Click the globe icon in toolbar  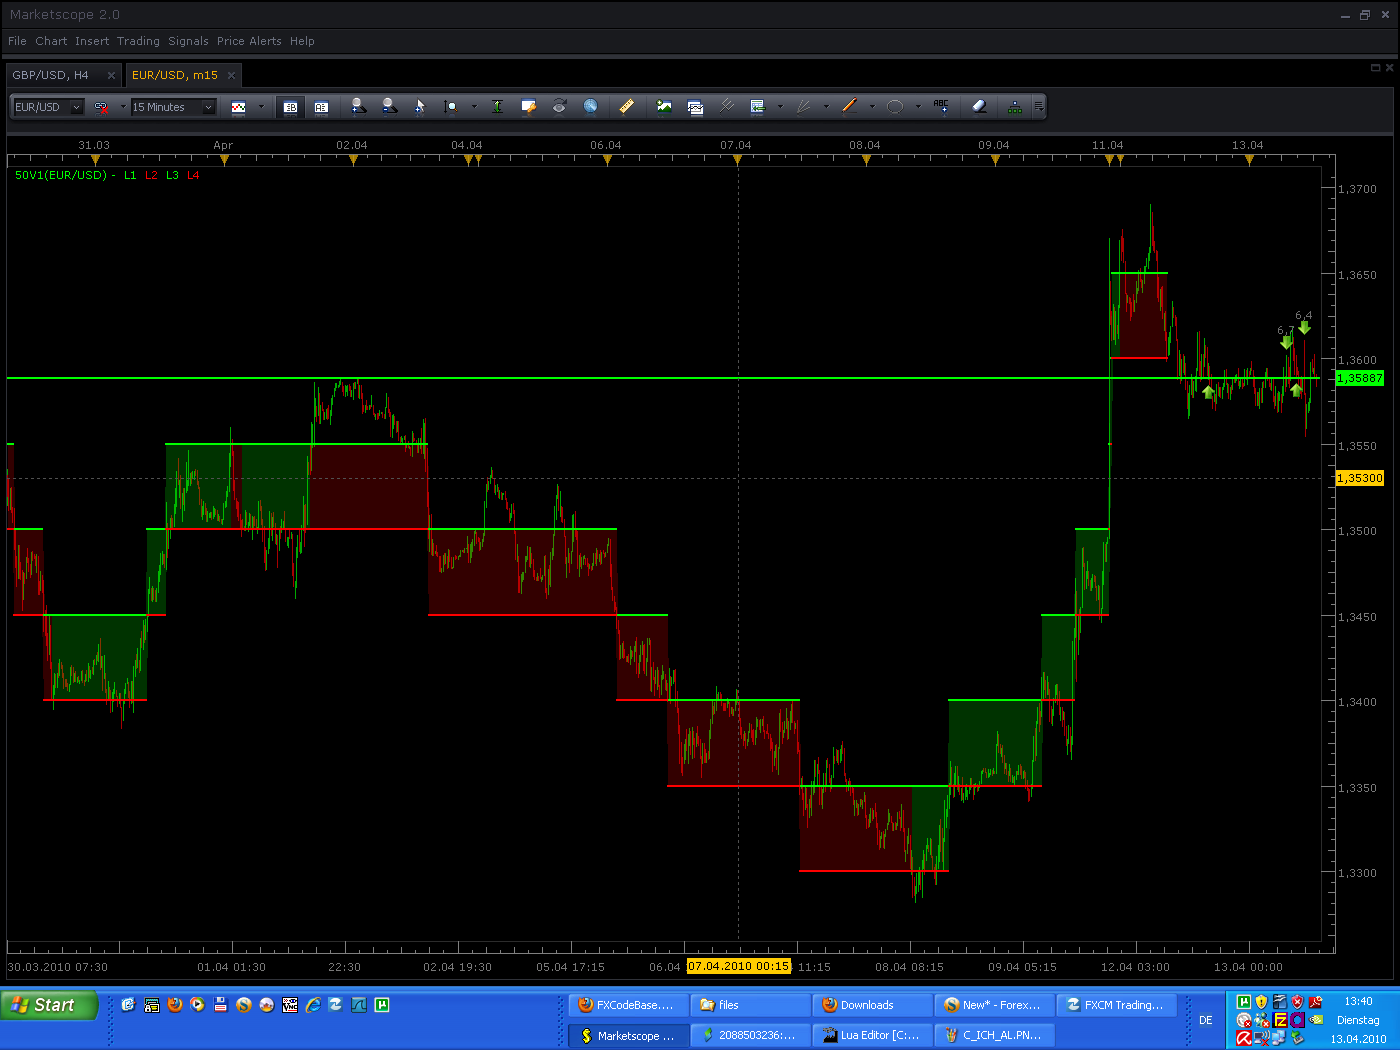(x=590, y=106)
